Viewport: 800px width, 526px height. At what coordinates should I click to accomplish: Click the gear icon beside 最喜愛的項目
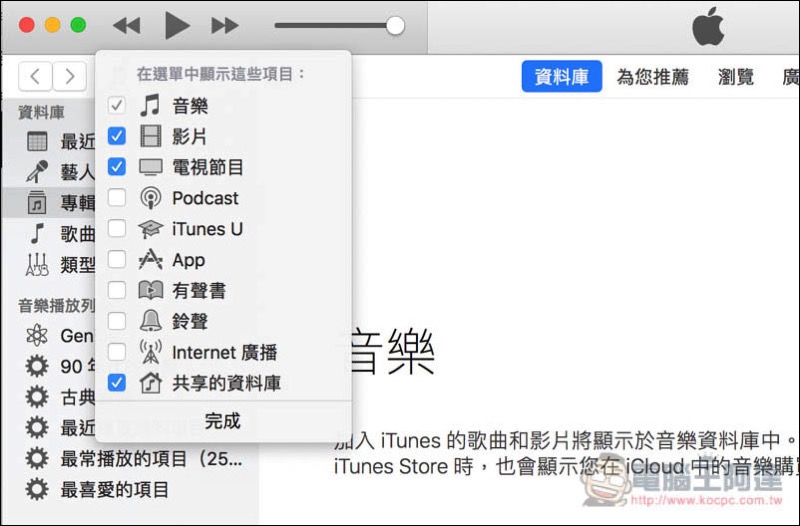[37, 490]
